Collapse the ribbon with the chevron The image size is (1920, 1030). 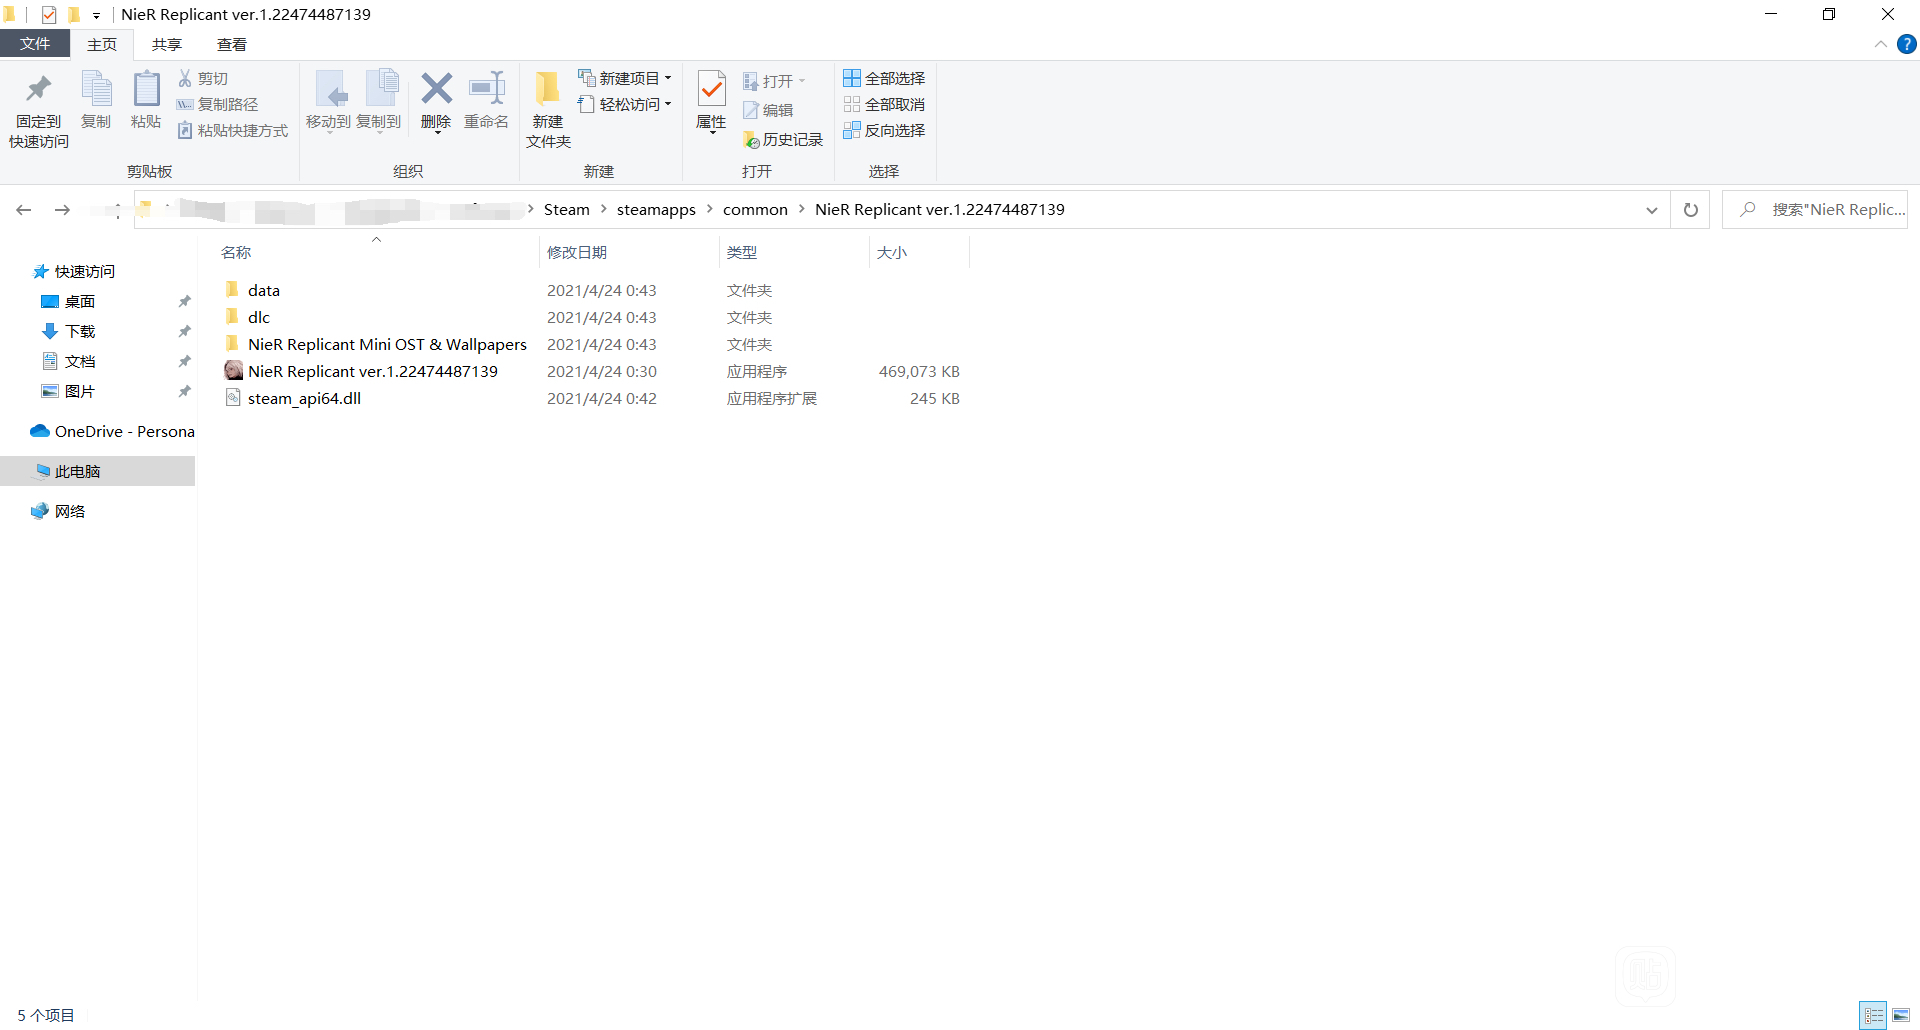click(1881, 45)
